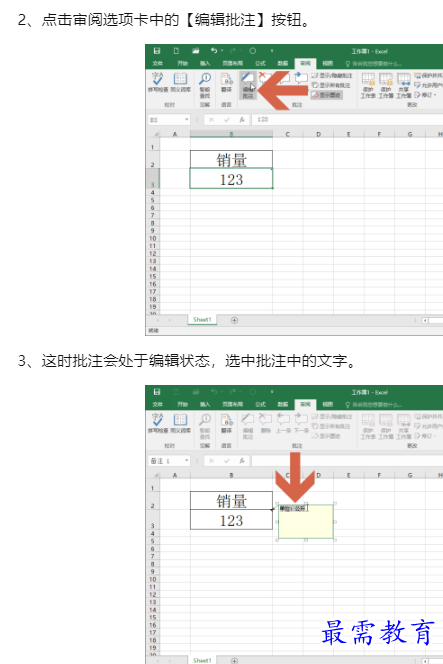Click Name Box showing B3 in step 2 Excel

click(165, 120)
